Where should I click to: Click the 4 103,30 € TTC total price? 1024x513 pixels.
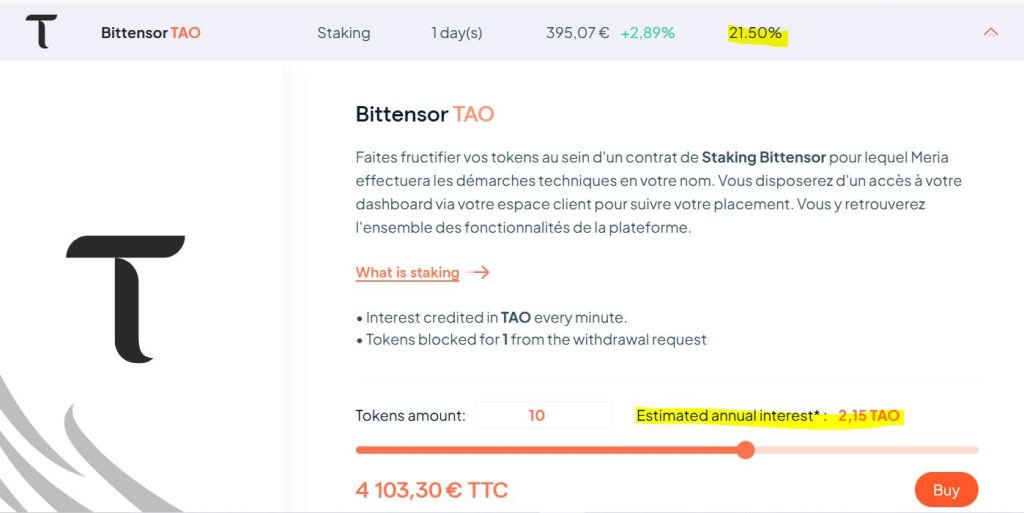pos(432,490)
